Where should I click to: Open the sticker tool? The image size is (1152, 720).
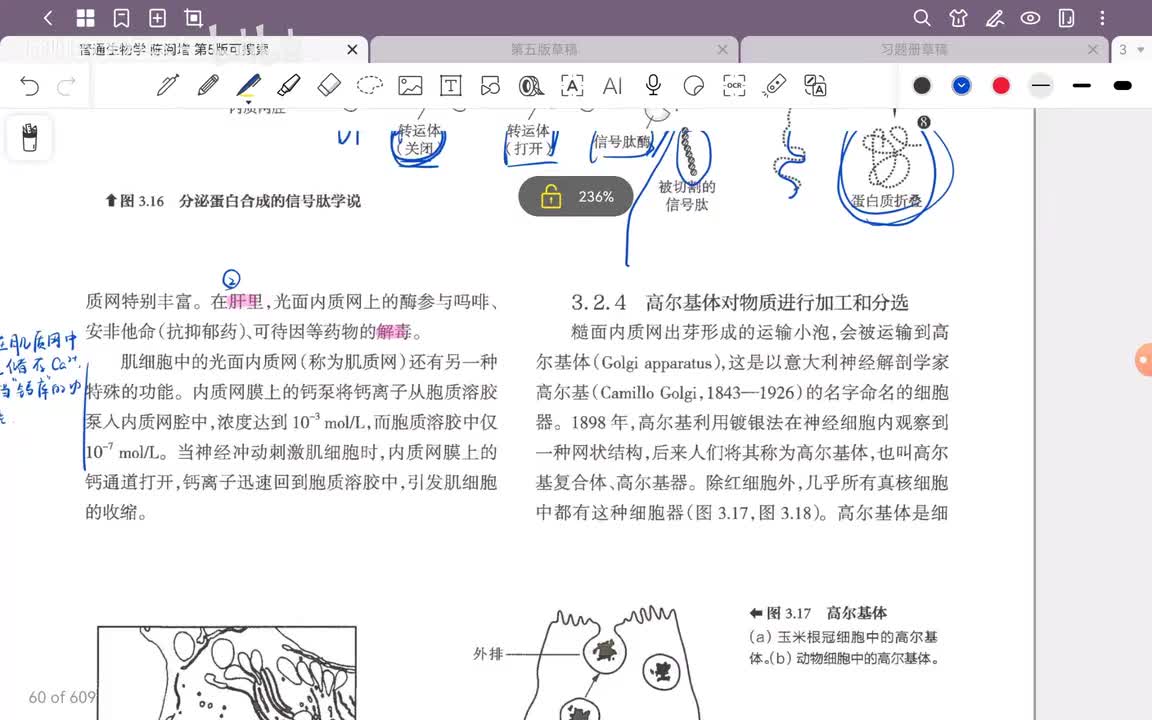[694, 86]
